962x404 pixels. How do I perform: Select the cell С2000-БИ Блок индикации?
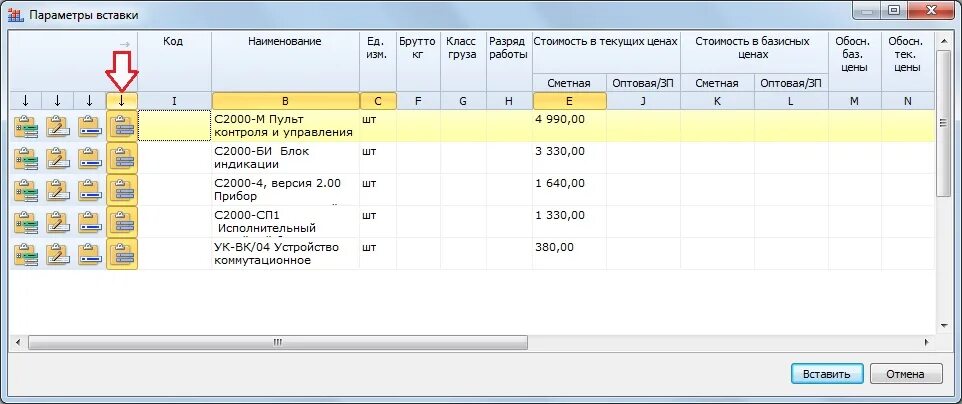[x=285, y=158]
